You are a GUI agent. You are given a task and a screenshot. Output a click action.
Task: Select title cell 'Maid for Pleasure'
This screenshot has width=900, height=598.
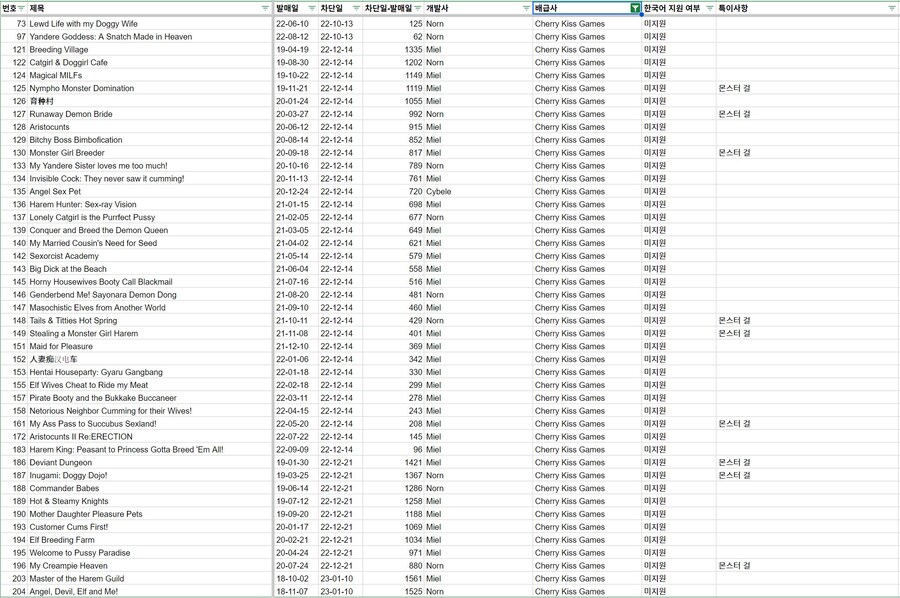[x=61, y=346]
